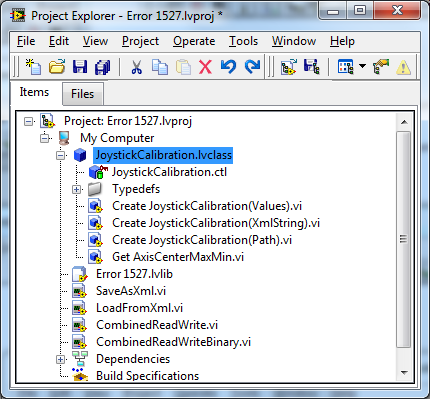
Task: Open the Operate menu
Action: pos(194,41)
